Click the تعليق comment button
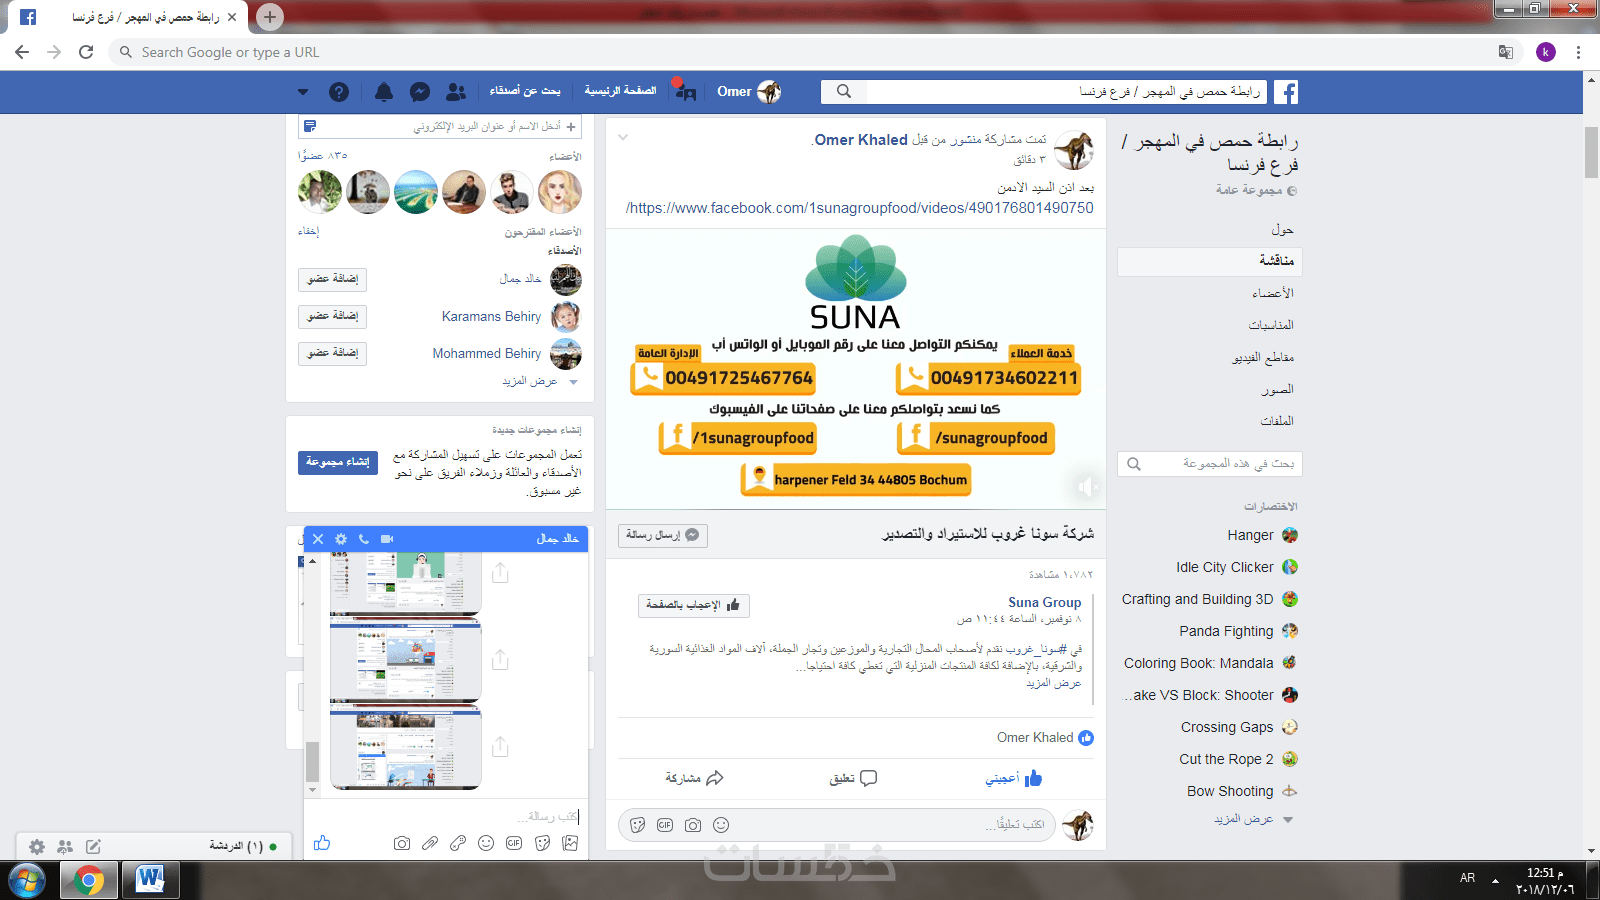 click(x=853, y=778)
